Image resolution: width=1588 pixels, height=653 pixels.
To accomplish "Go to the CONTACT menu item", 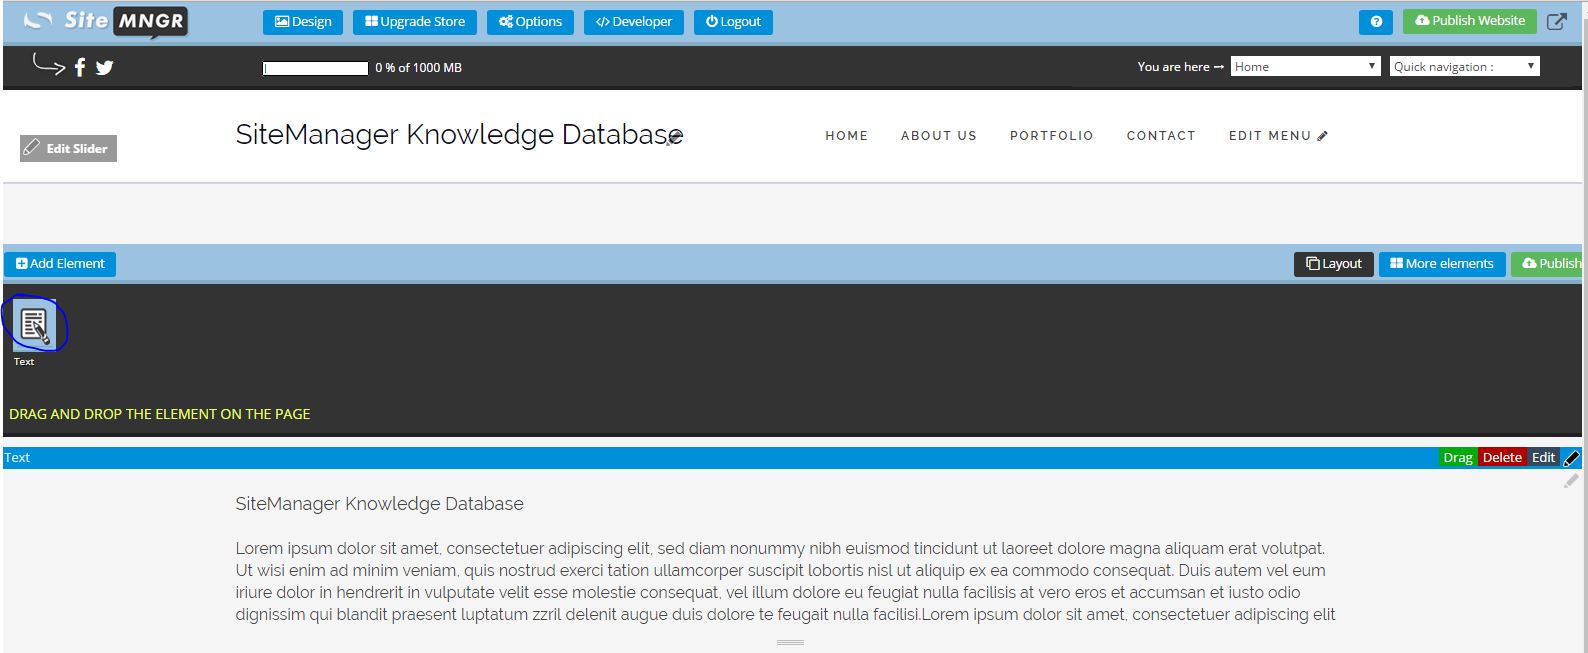I will (x=1161, y=136).
